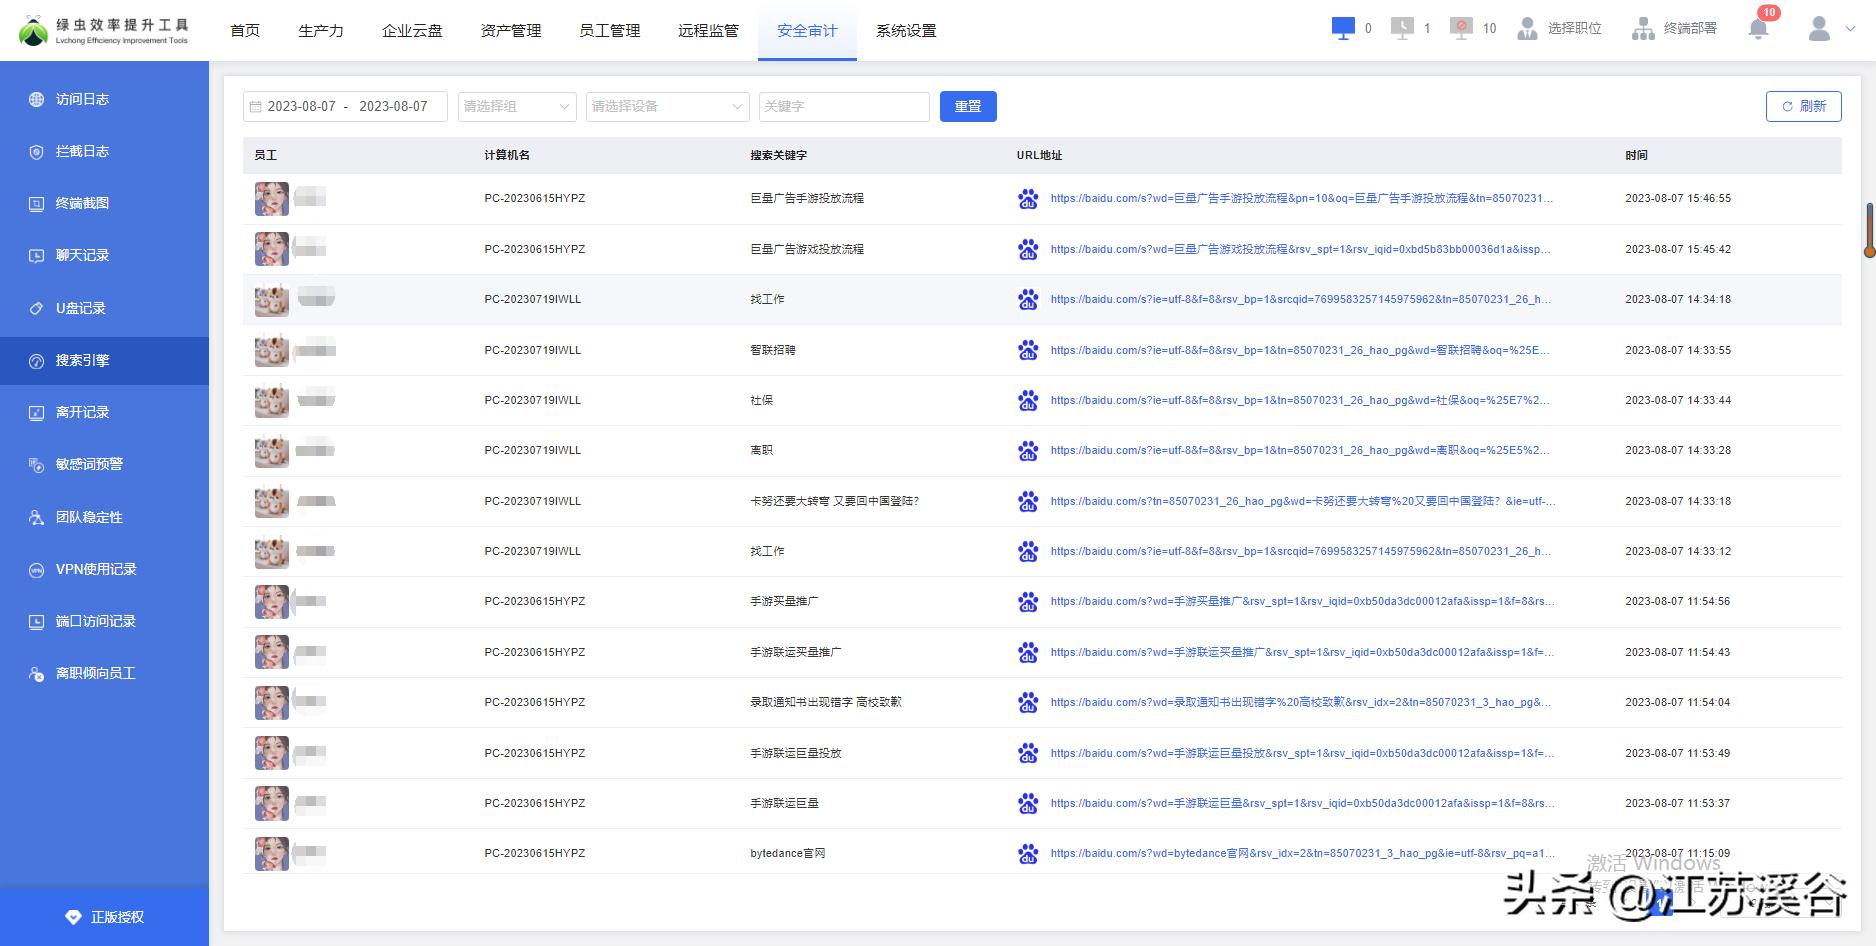This screenshot has height=946, width=1876.
Task: Open 端口访问记录 from the sidebar
Action: (x=95, y=620)
